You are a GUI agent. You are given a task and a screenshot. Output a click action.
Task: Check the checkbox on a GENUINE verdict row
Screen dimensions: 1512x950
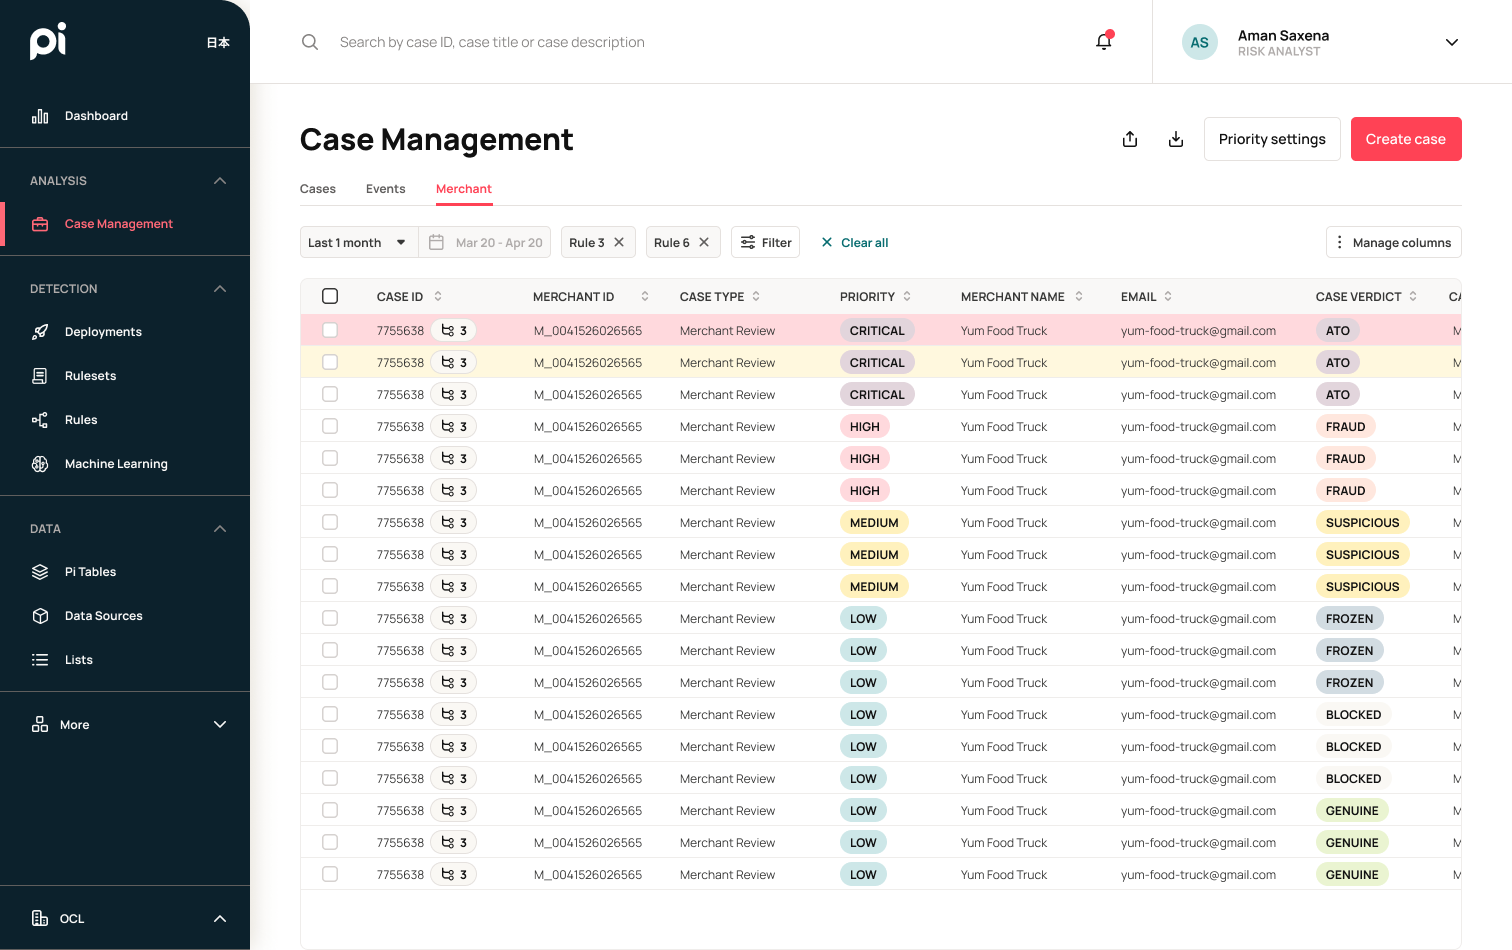click(x=330, y=810)
